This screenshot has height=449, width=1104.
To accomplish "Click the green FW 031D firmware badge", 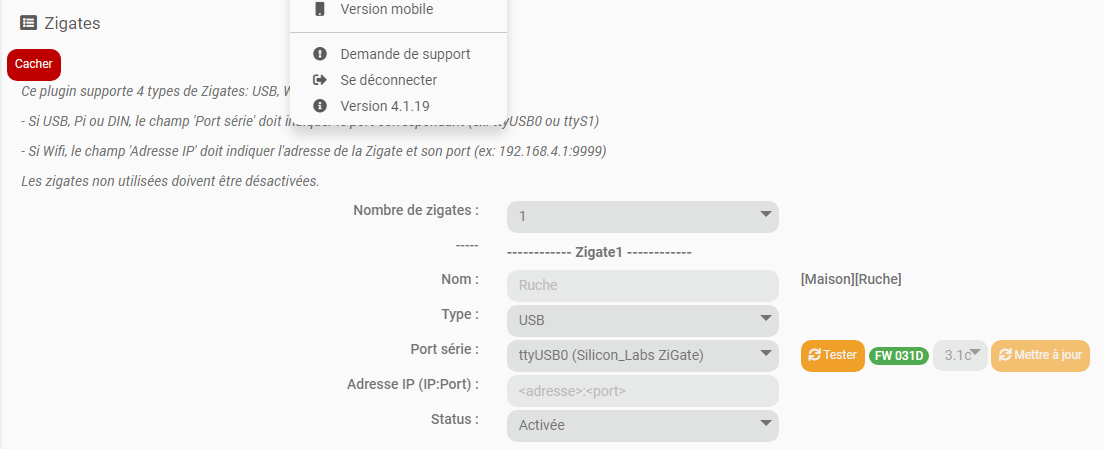I will click(x=899, y=356).
